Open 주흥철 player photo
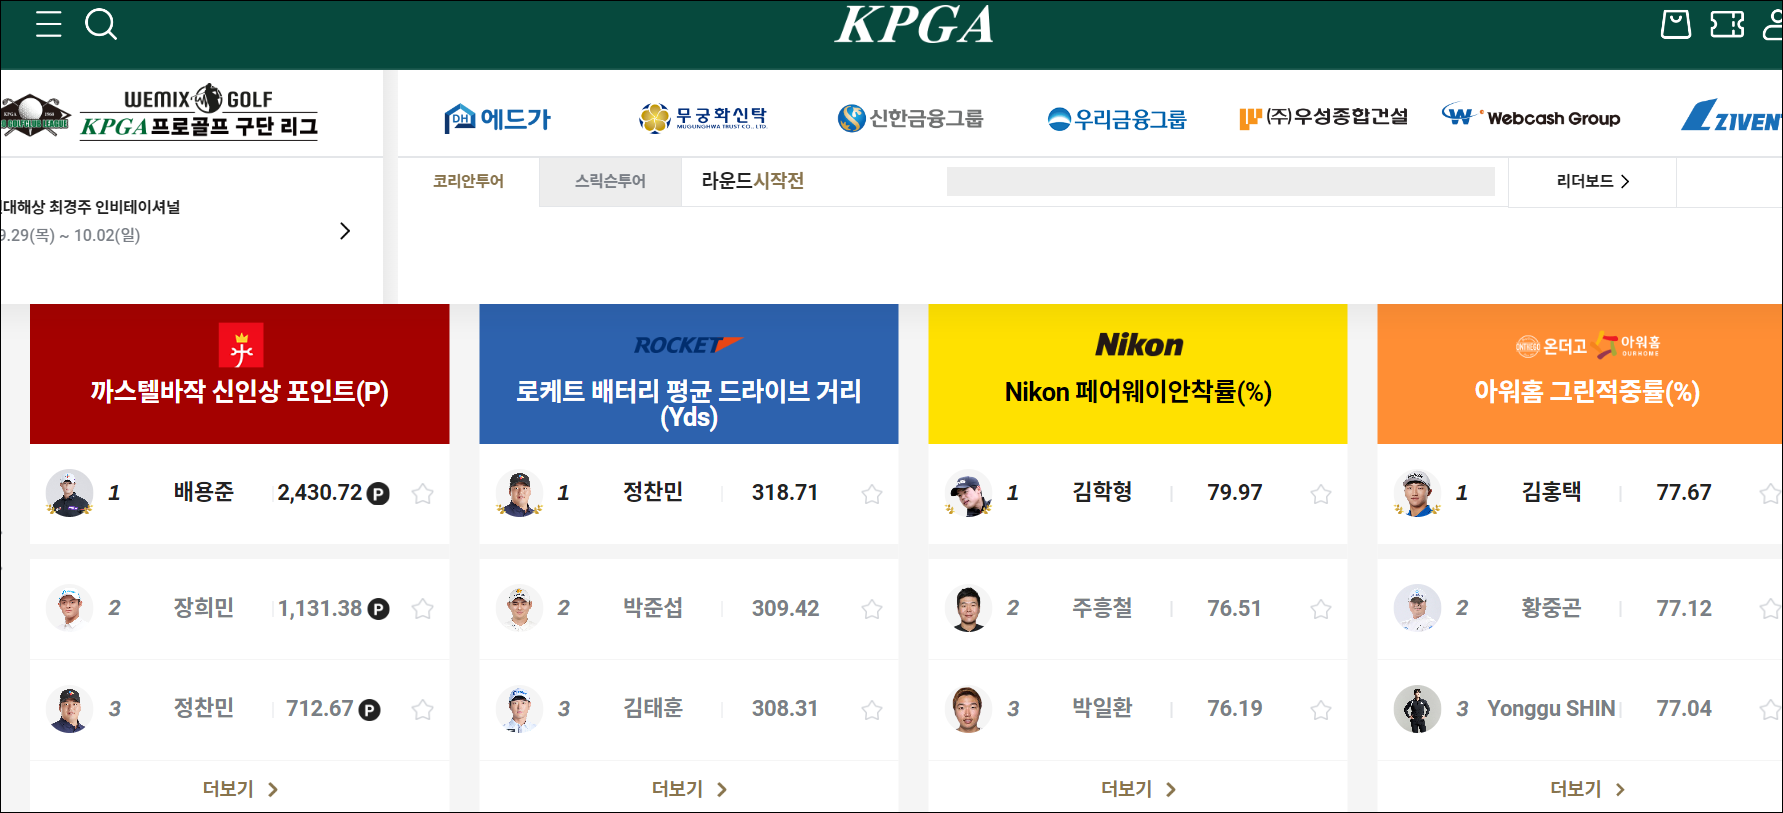Image resolution: width=1783 pixels, height=813 pixels. tap(968, 608)
